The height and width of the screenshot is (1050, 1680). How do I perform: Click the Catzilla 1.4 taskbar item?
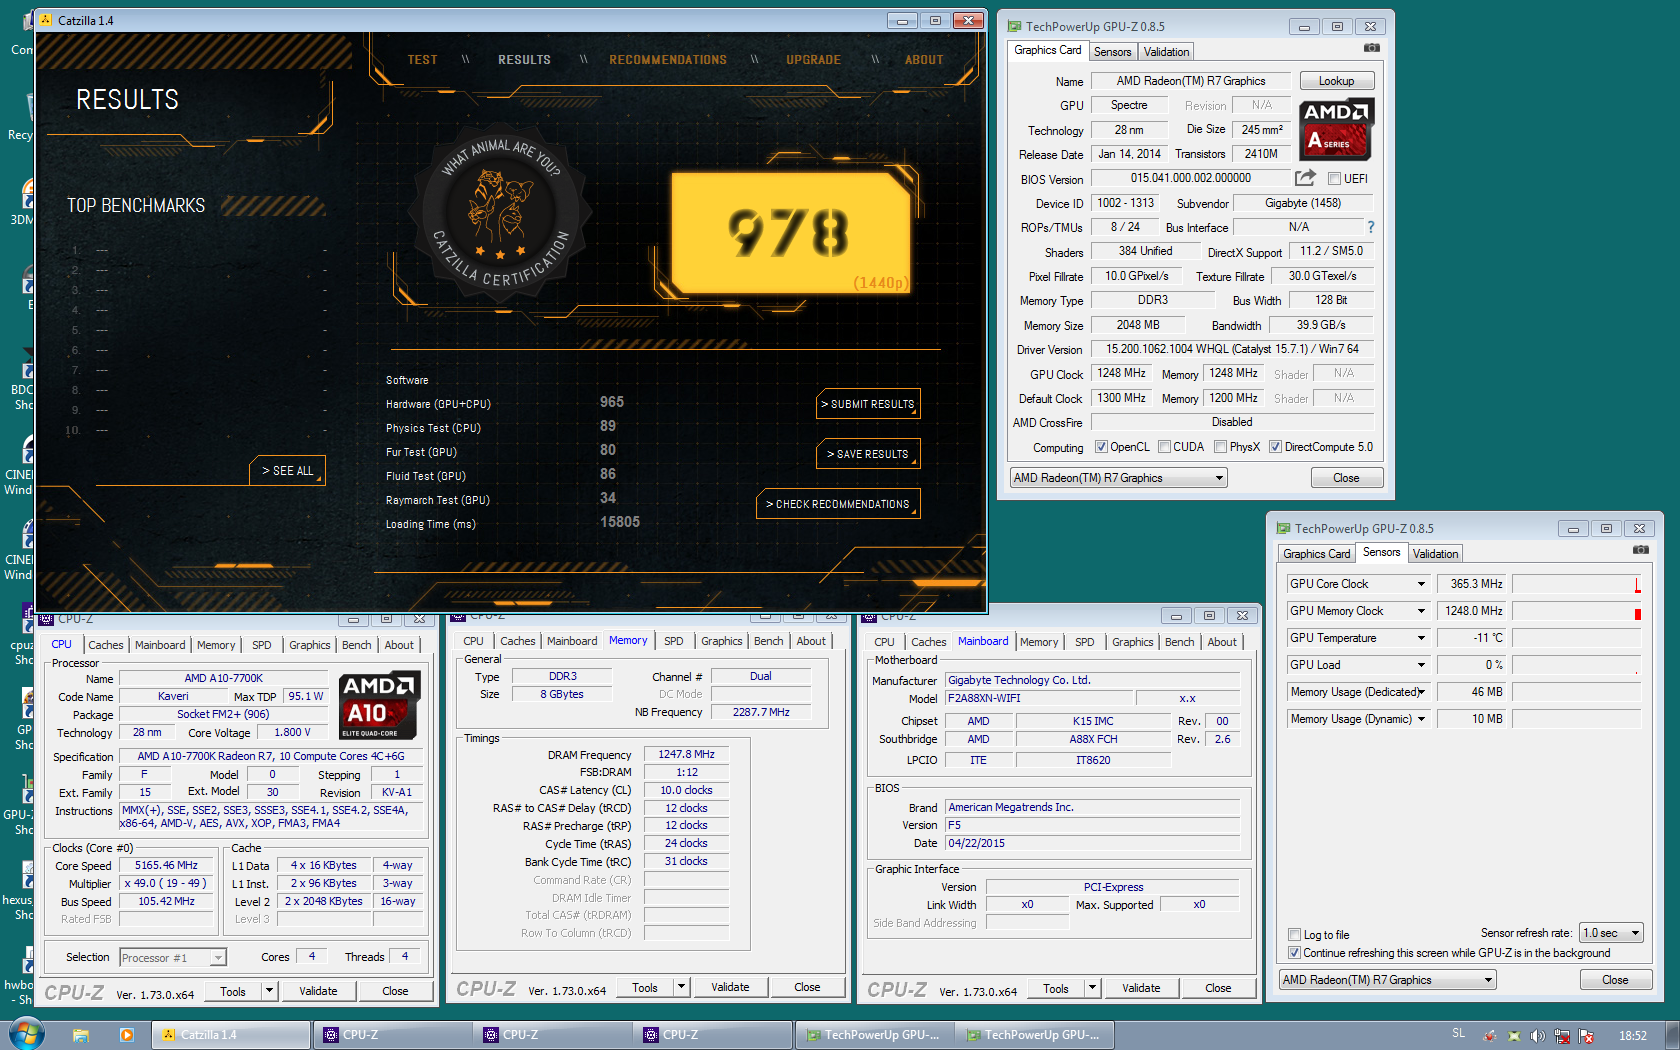(231, 1035)
